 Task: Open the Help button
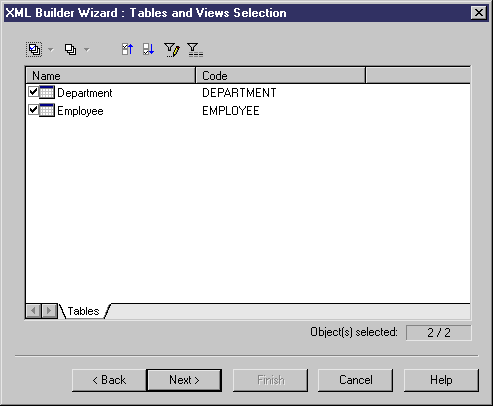[441, 380]
